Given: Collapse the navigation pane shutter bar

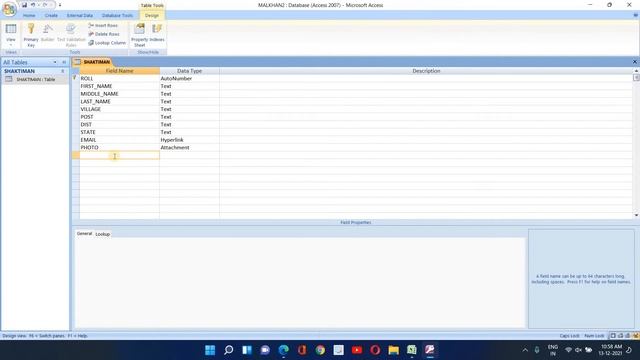Looking at the screenshot, I should 64,62.
